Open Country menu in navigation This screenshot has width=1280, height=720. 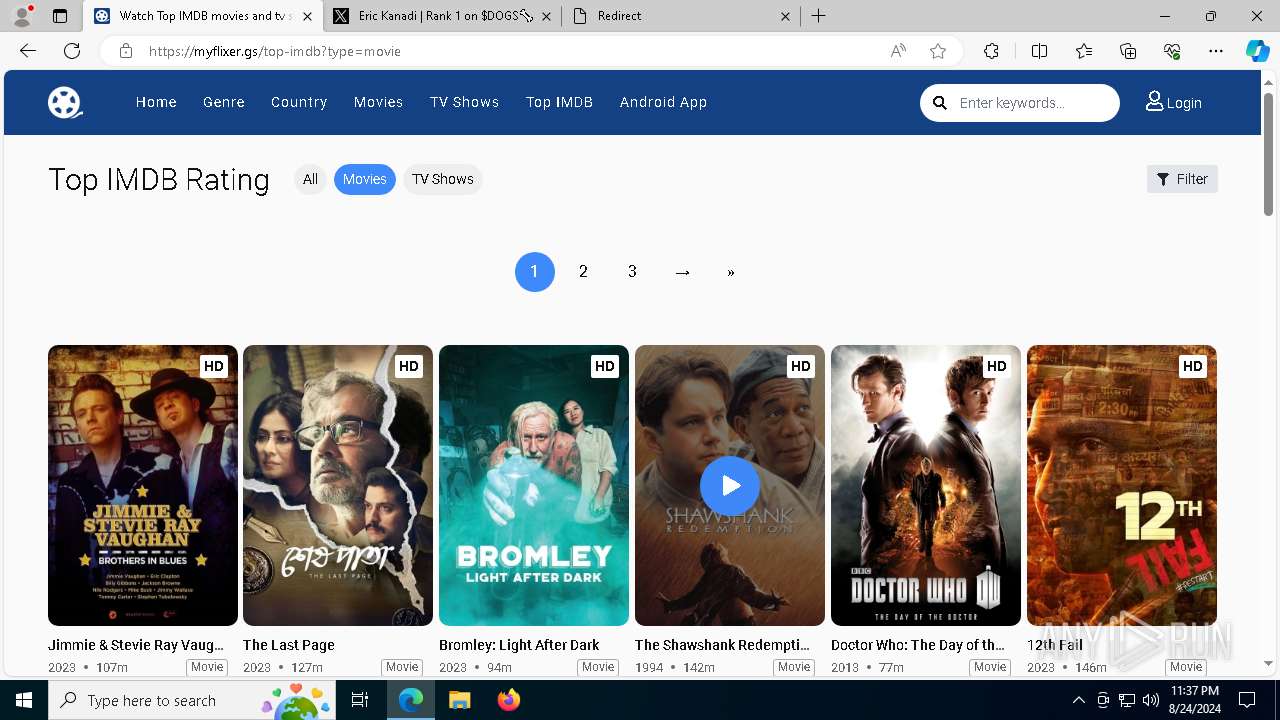point(299,102)
